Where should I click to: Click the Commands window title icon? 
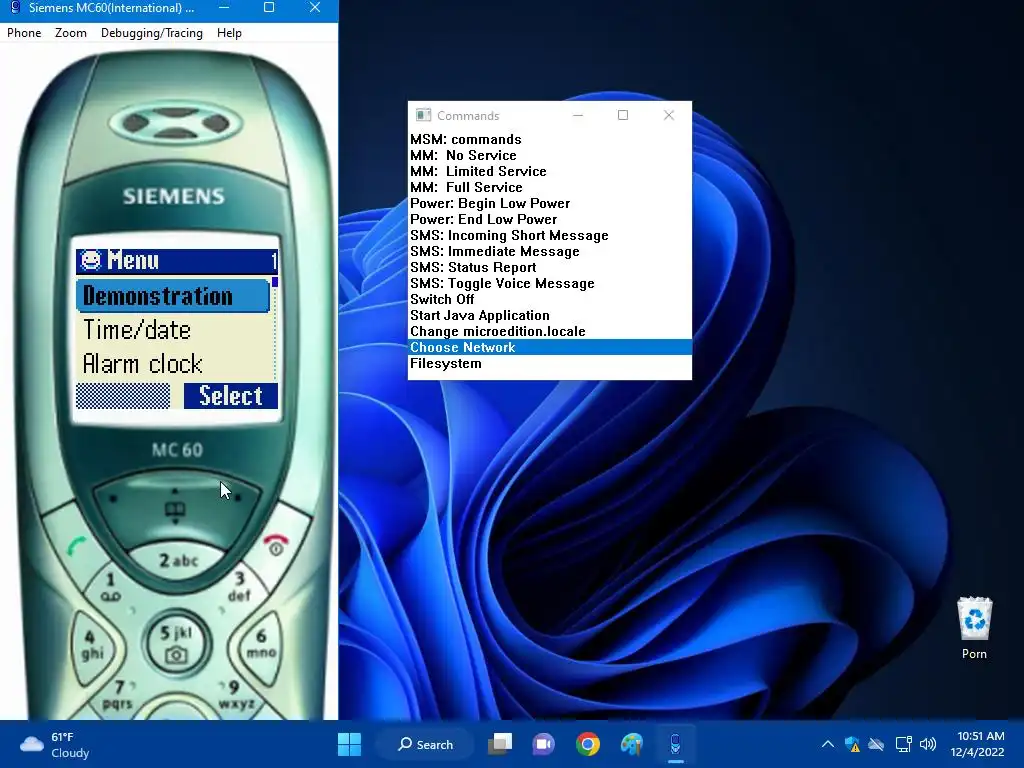tap(423, 115)
